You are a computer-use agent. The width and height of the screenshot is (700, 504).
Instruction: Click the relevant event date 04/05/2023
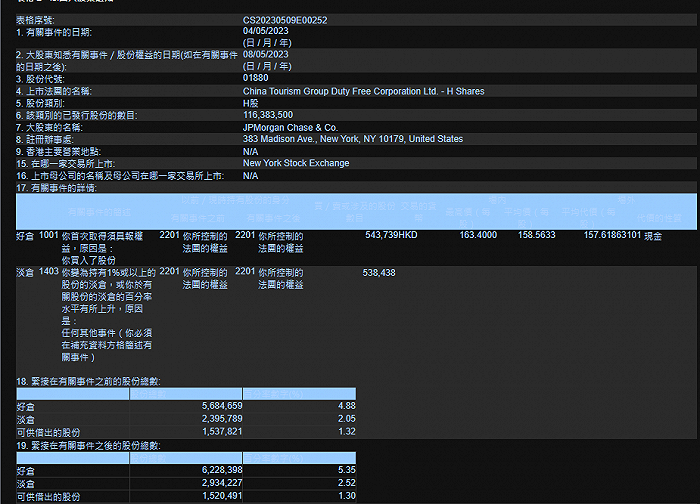266,31
